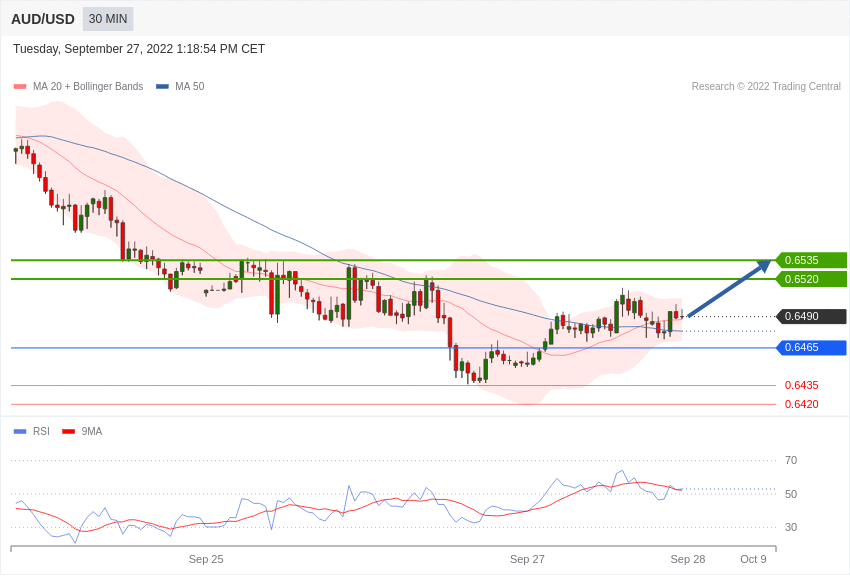Screen dimensions: 850x576
Task: Click the 9MA legend swatch
Action: coord(68,432)
